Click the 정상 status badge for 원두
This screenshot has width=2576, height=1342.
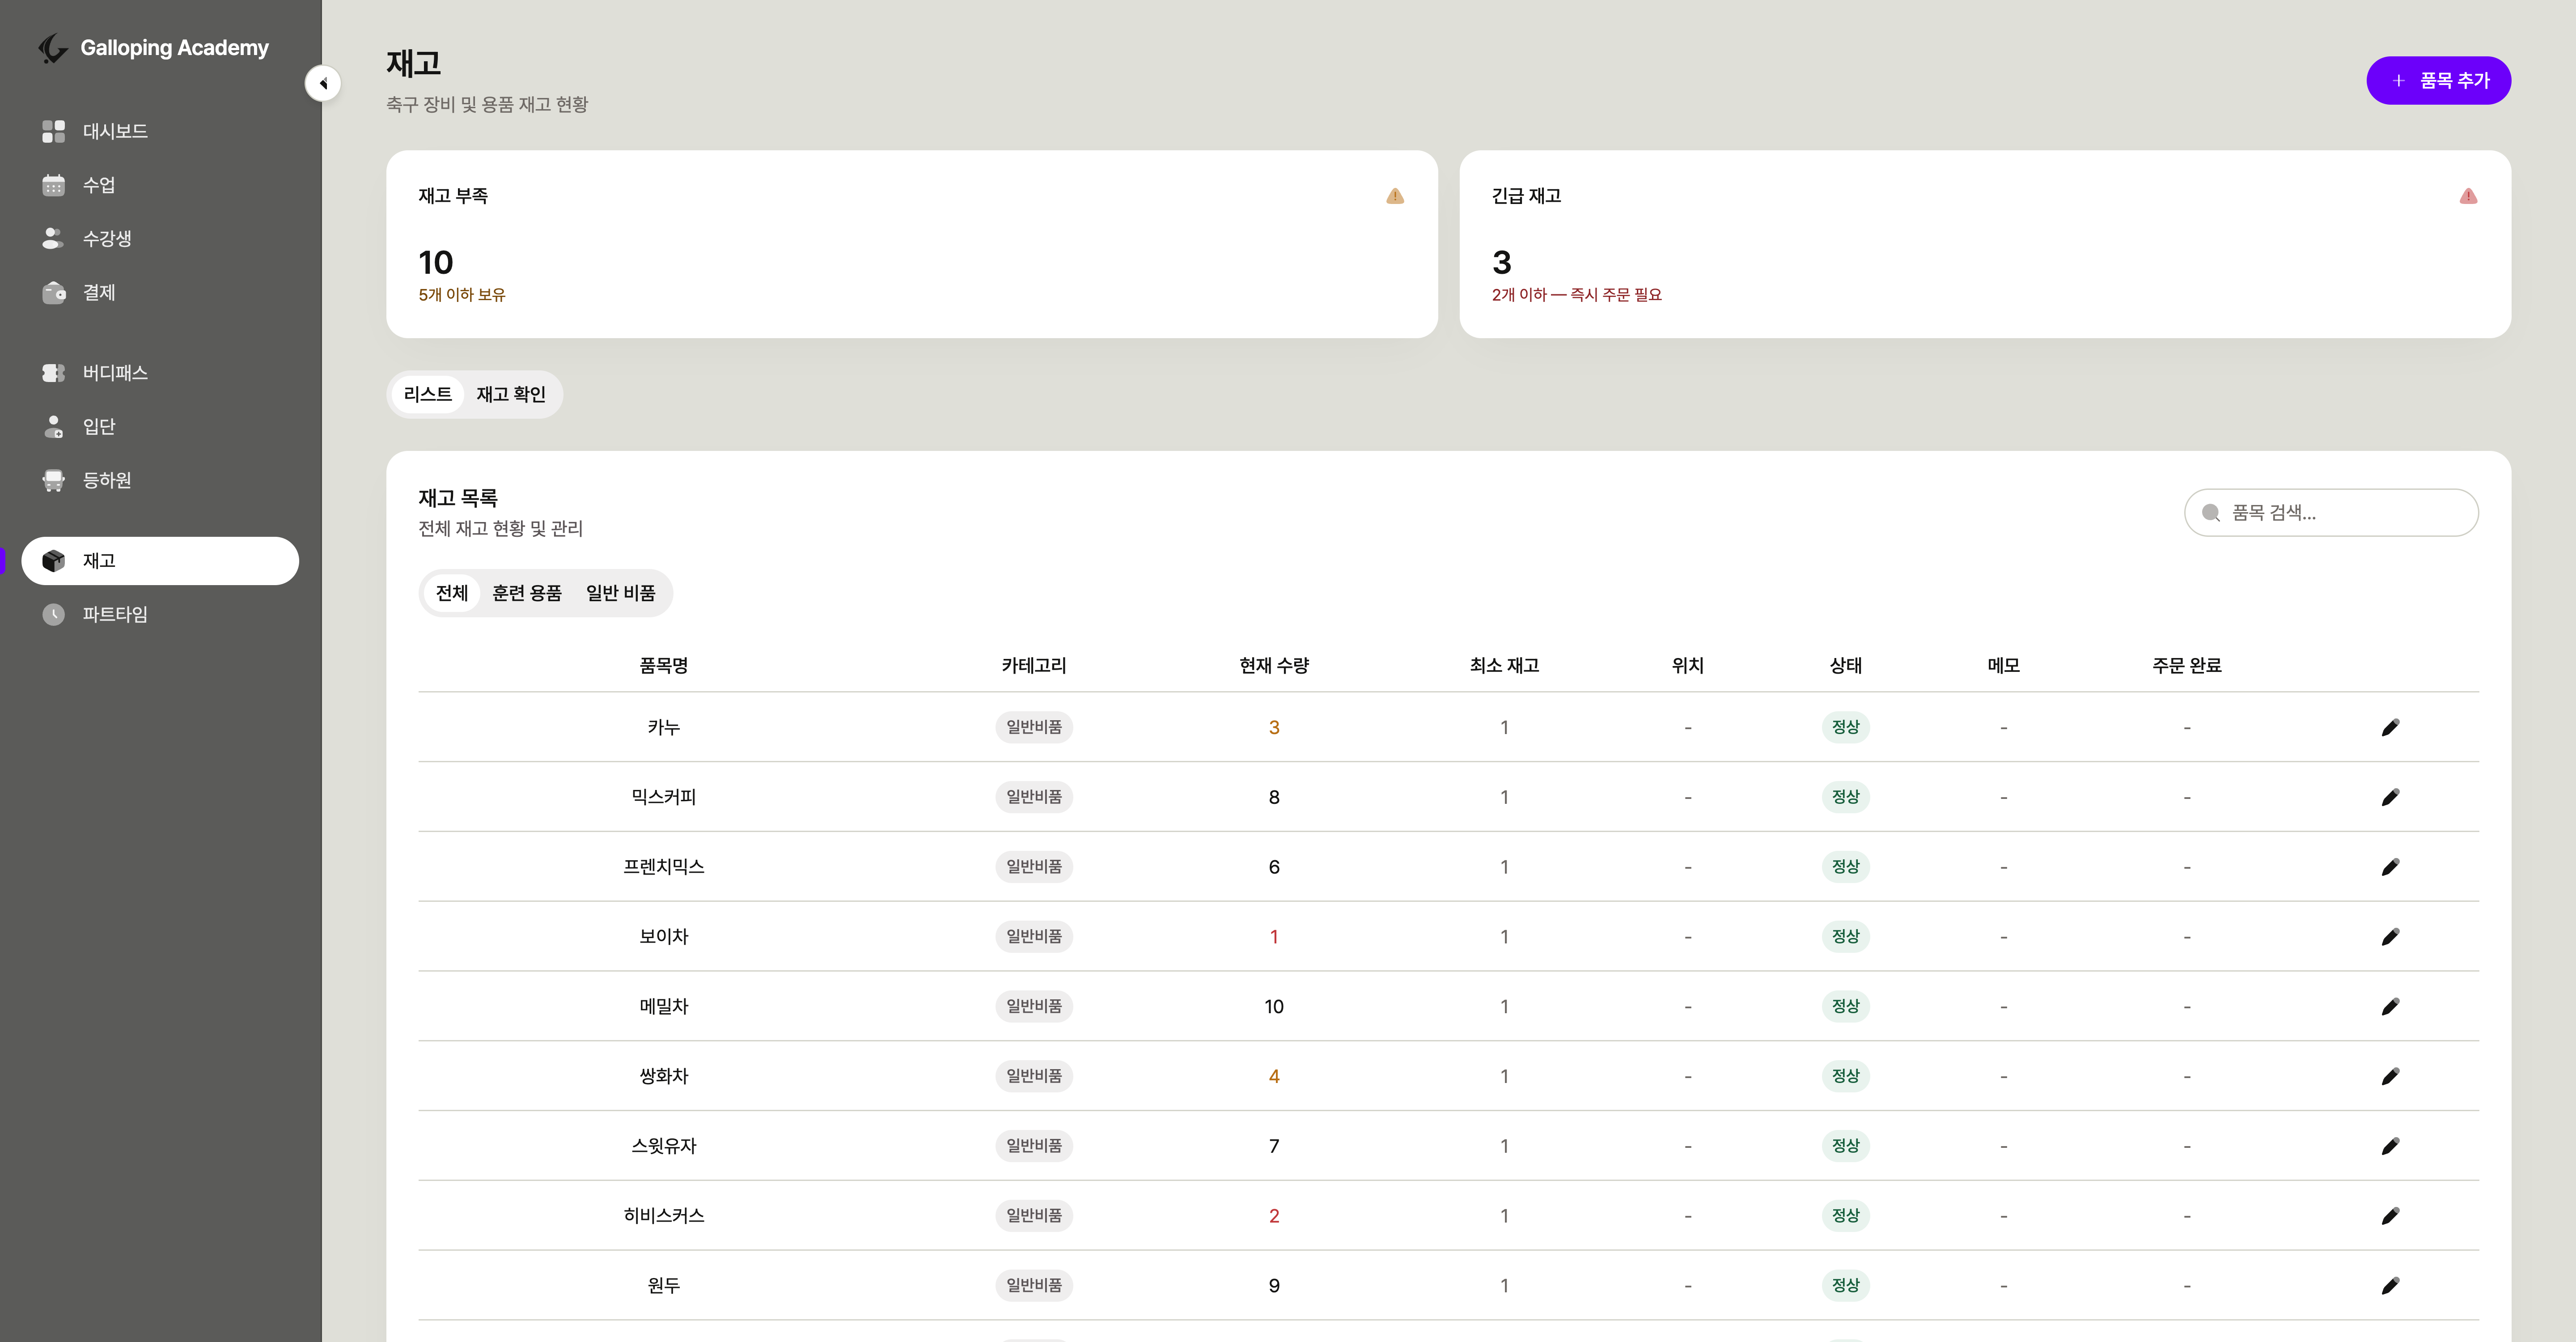pyautogui.click(x=1846, y=1286)
